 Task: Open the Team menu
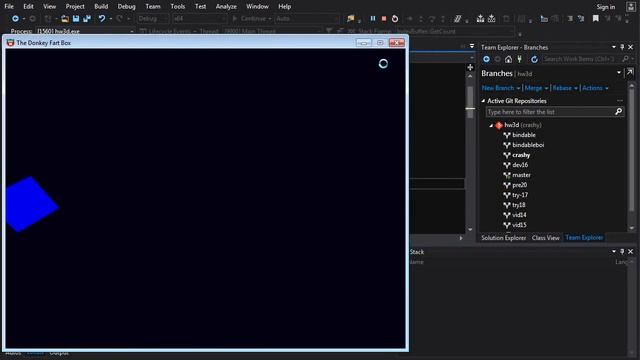tap(153, 7)
